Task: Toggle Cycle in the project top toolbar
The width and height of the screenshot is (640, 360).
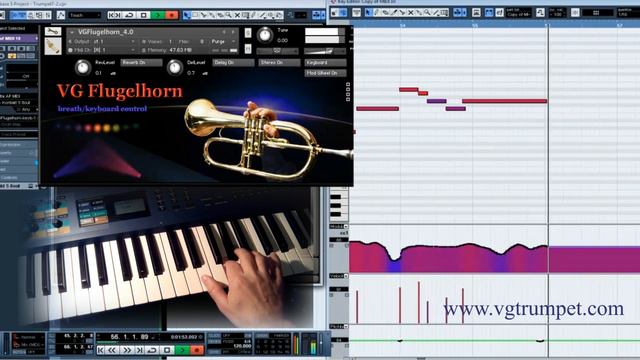Action: point(129,15)
